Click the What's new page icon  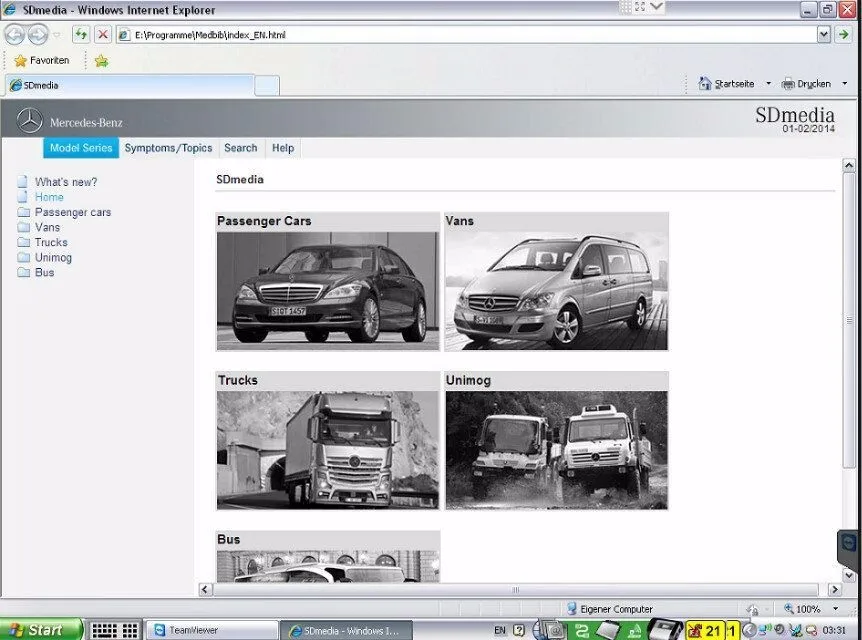(23, 181)
